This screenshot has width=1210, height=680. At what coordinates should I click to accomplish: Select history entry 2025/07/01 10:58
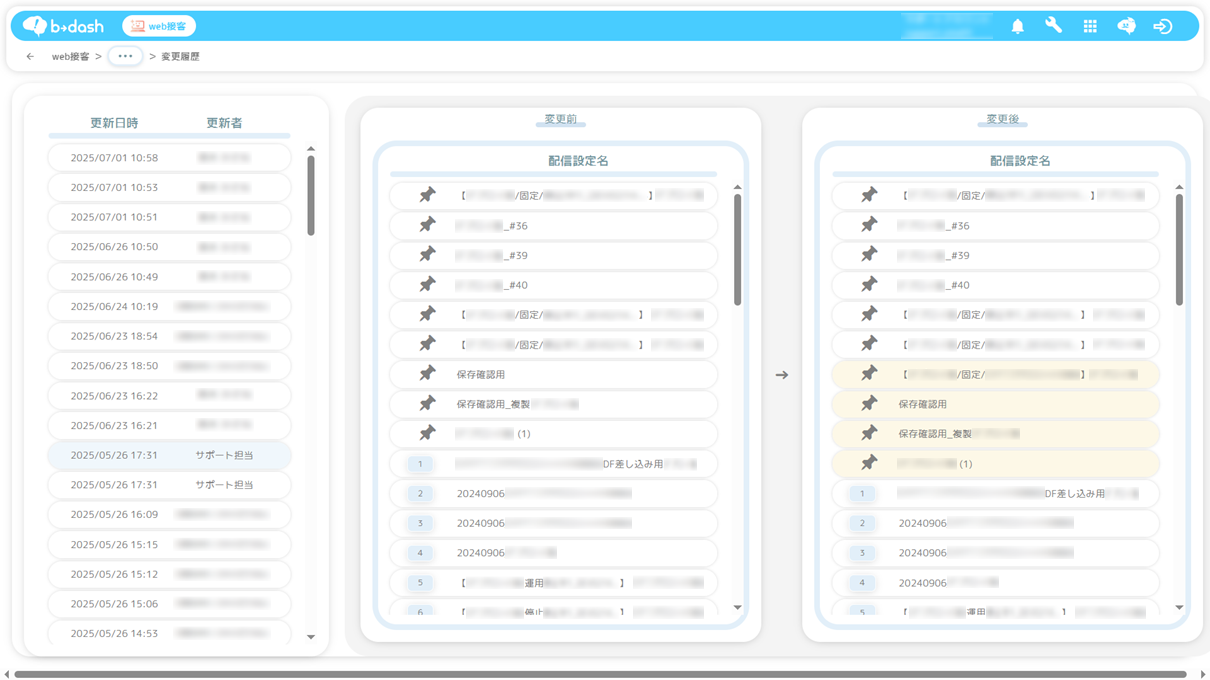click(169, 158)
